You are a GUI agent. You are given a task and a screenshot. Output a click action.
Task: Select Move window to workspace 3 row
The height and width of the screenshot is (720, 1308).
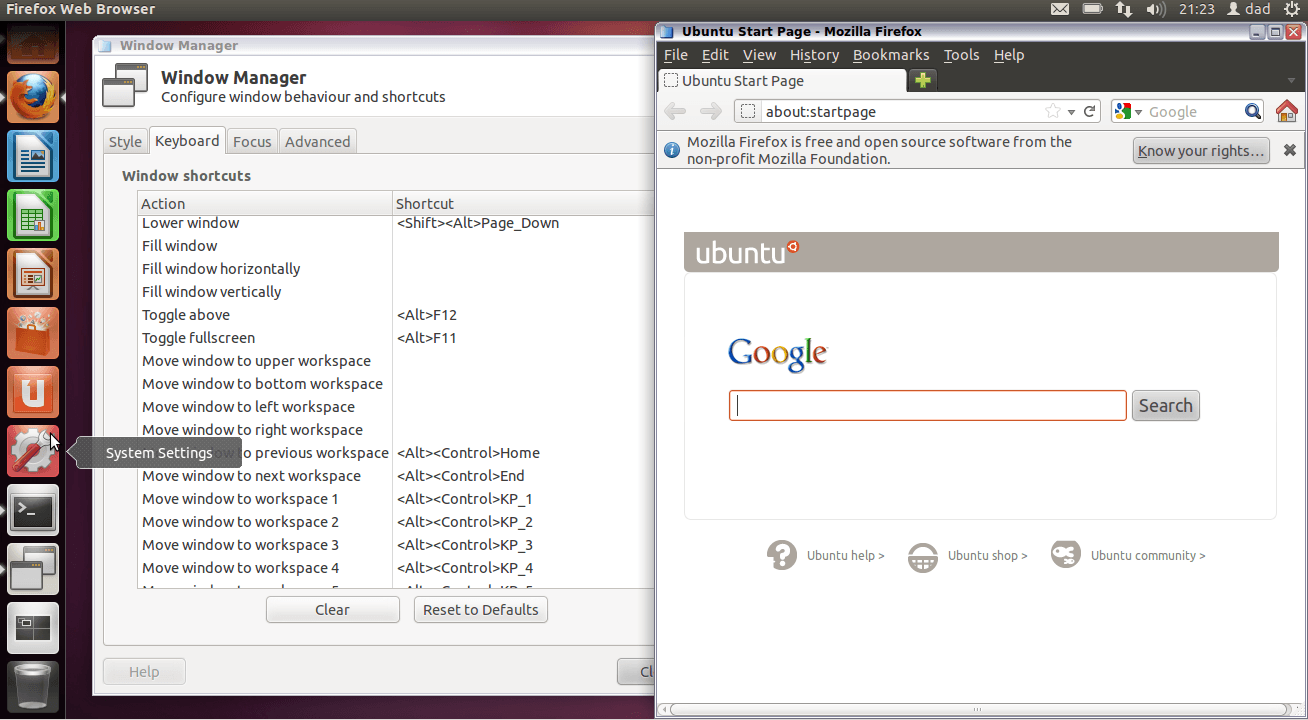(396, 545)
